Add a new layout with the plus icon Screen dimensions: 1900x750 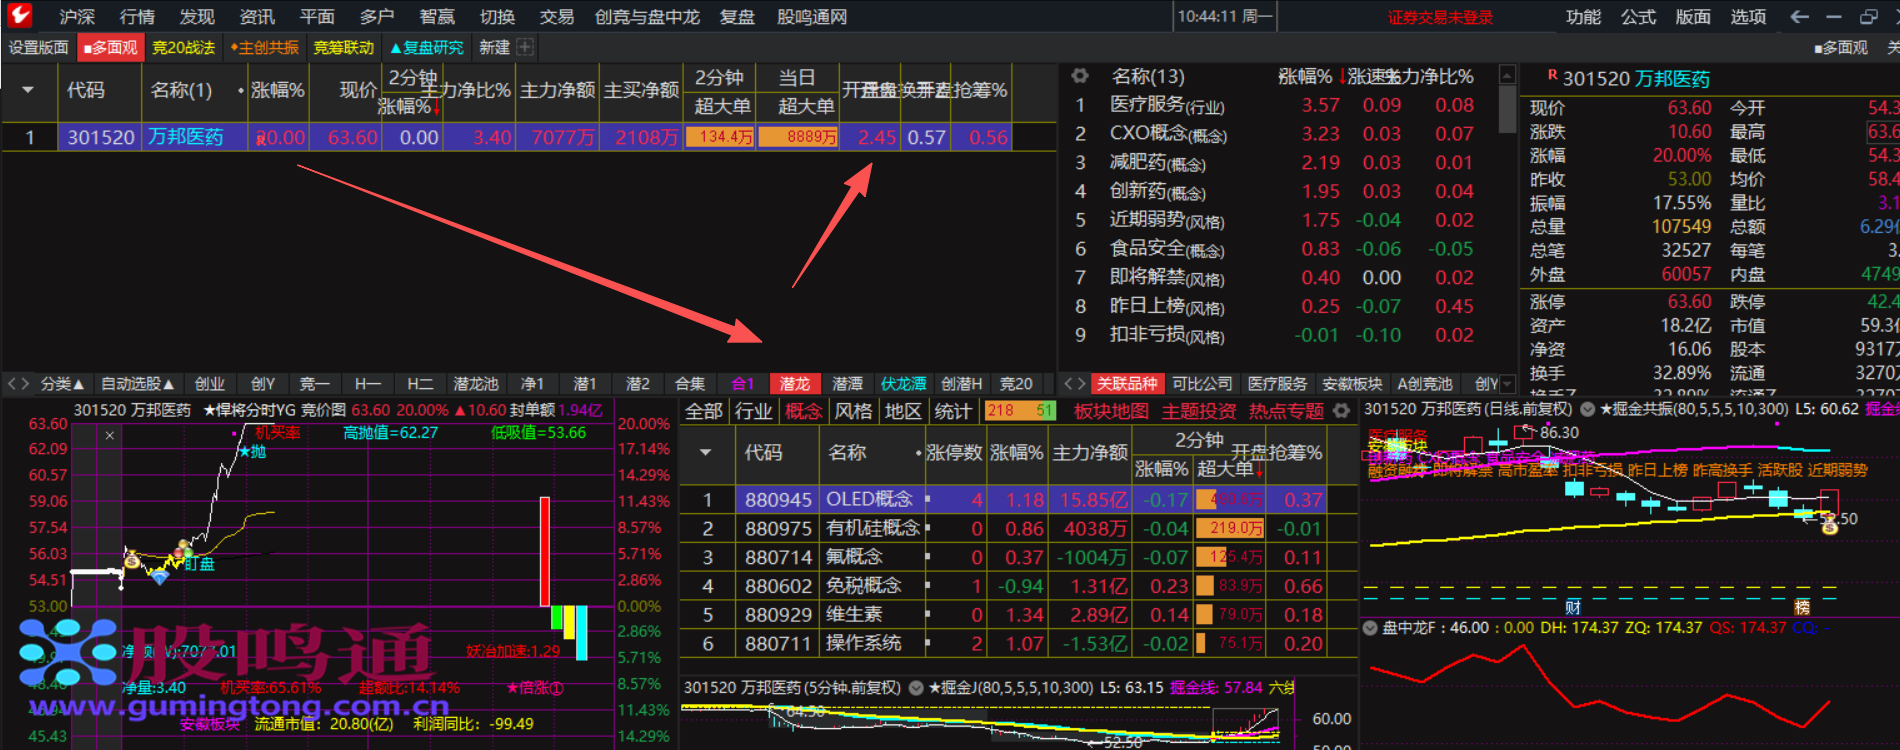coord(525,47)
